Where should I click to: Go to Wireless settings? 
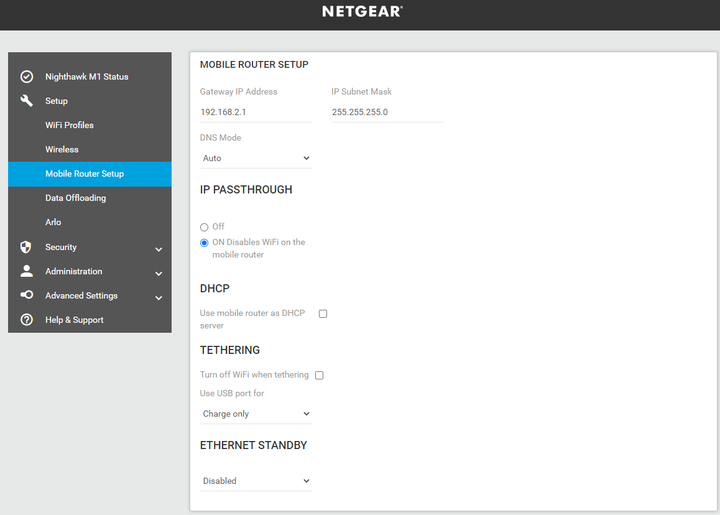[62, 150]
